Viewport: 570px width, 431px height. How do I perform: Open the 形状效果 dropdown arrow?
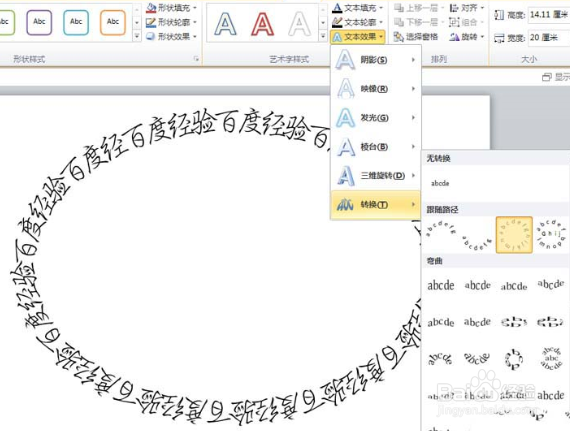[195, 37]
